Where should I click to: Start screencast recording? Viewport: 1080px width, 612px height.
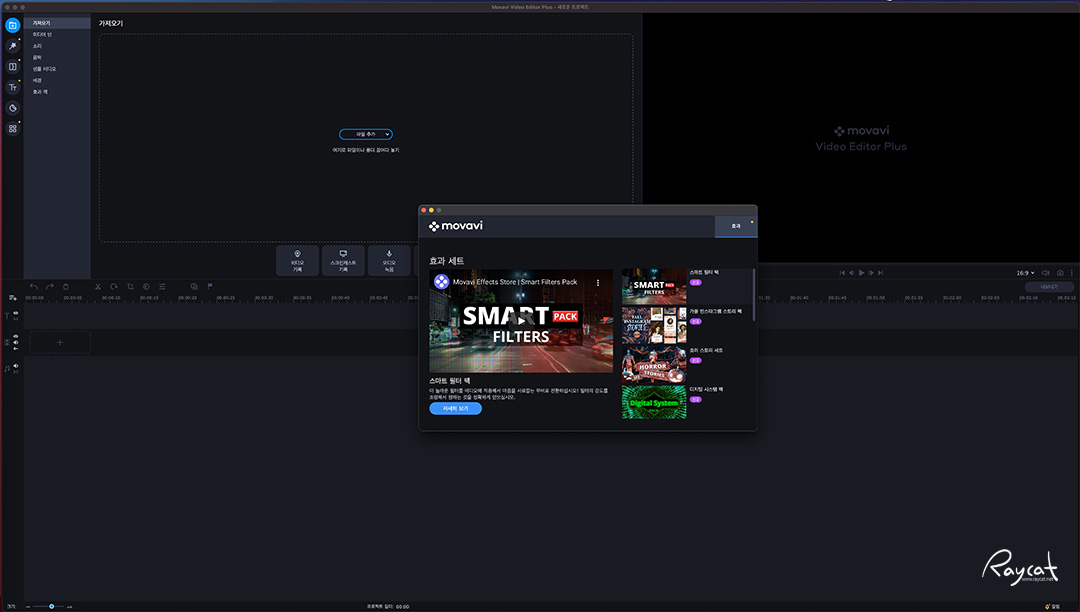[x=343, y=261]
